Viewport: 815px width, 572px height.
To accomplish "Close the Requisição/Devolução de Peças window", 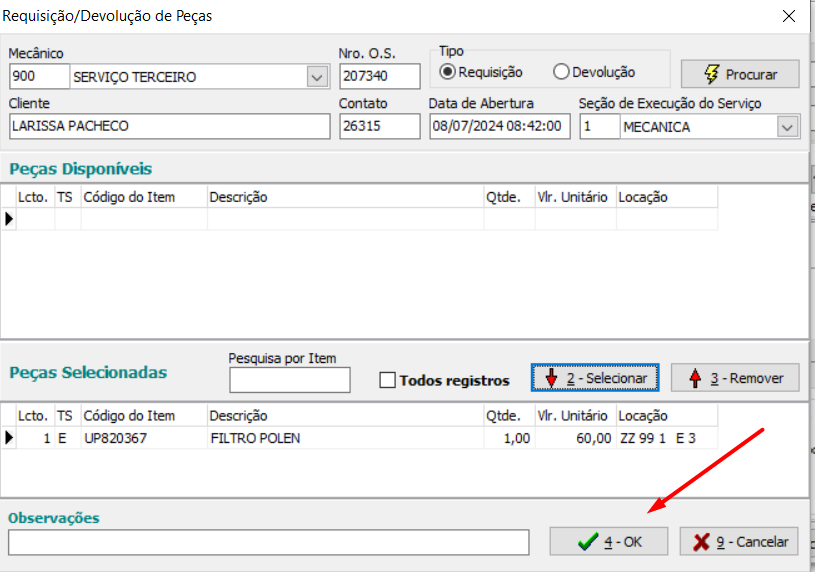I will tap(788, 16).
